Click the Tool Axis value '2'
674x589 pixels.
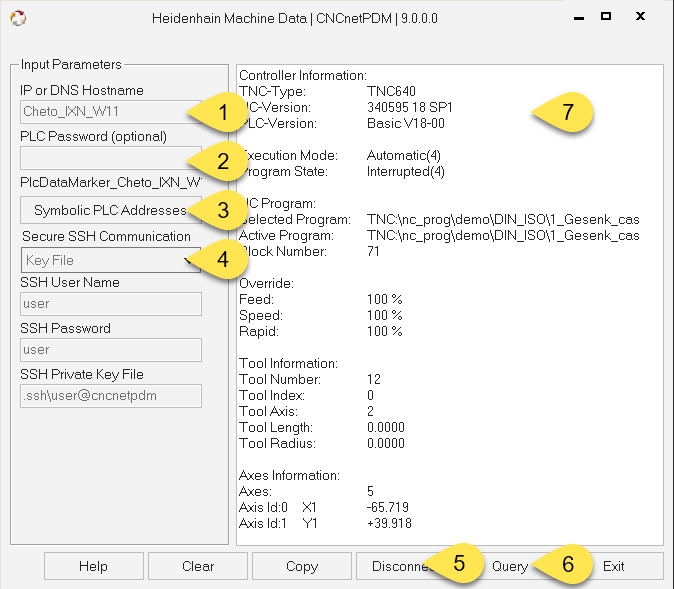click(x=371, y=411)
